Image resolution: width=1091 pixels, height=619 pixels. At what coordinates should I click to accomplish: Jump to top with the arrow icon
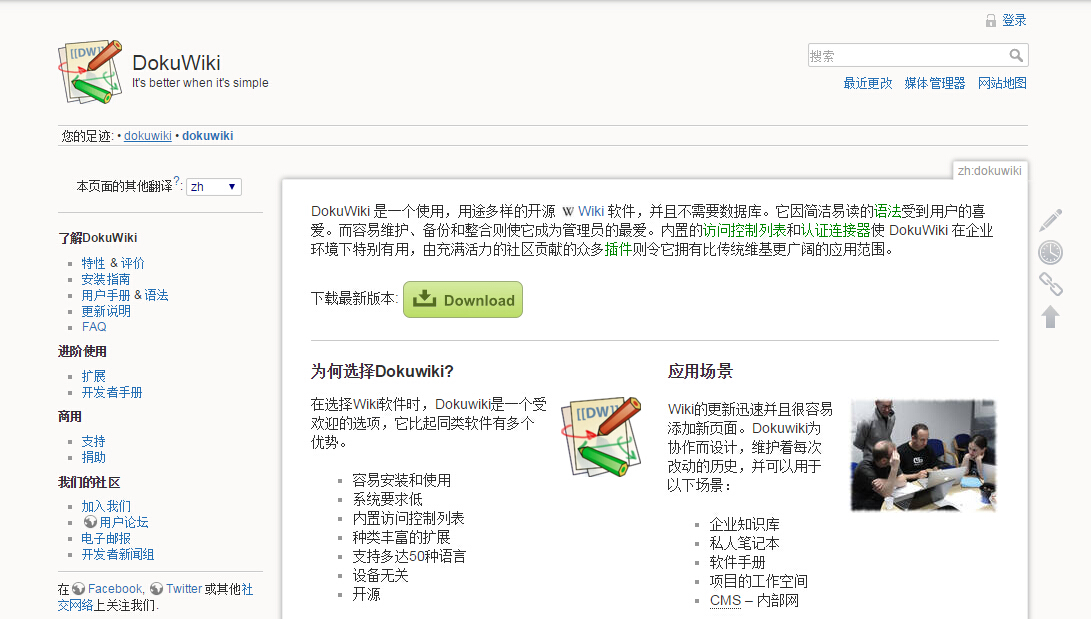coord(1050,316)
